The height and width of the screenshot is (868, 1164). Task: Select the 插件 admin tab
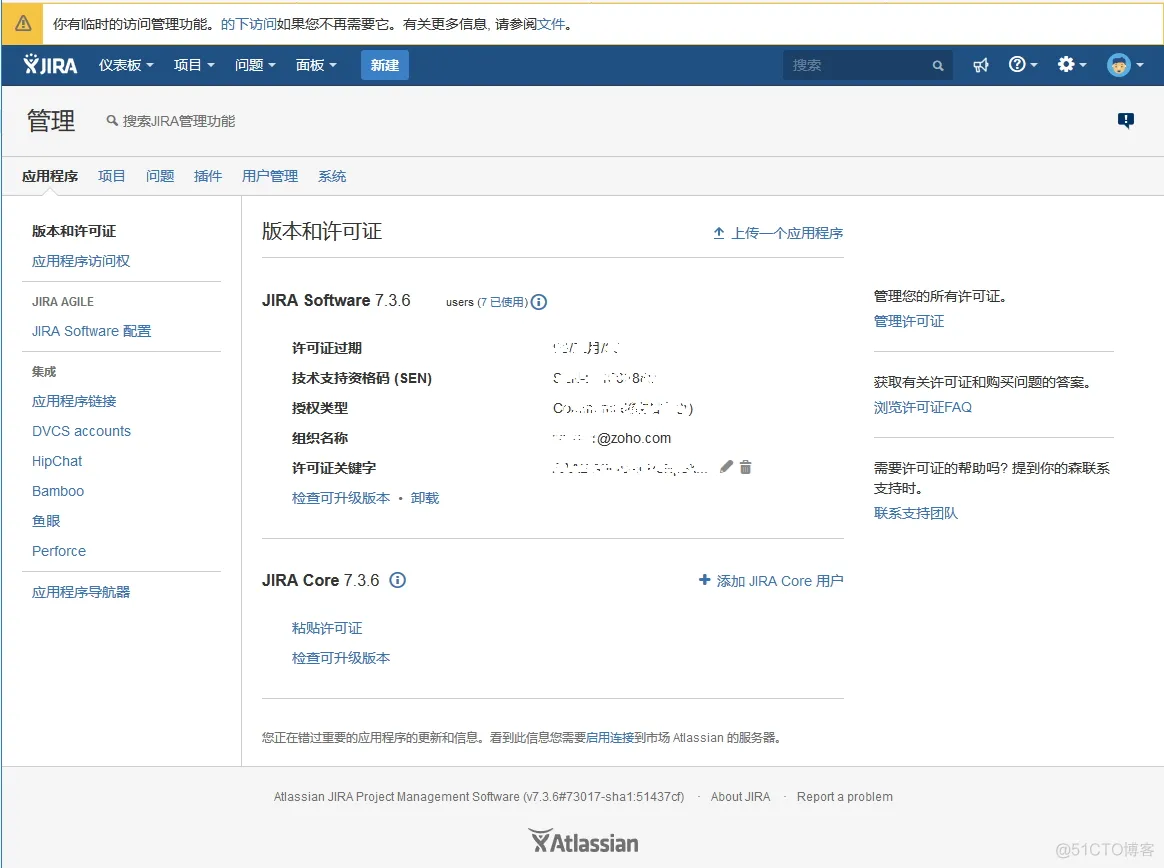pyautogui.click(x=208, y=176)
